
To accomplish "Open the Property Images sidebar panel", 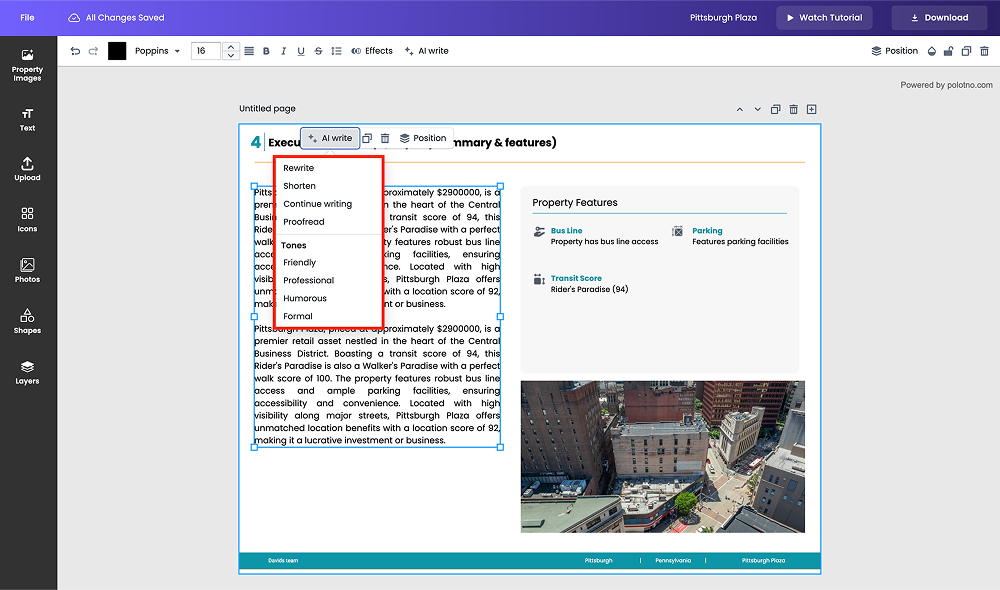I will pyautogui.click(x=27, y=66).
